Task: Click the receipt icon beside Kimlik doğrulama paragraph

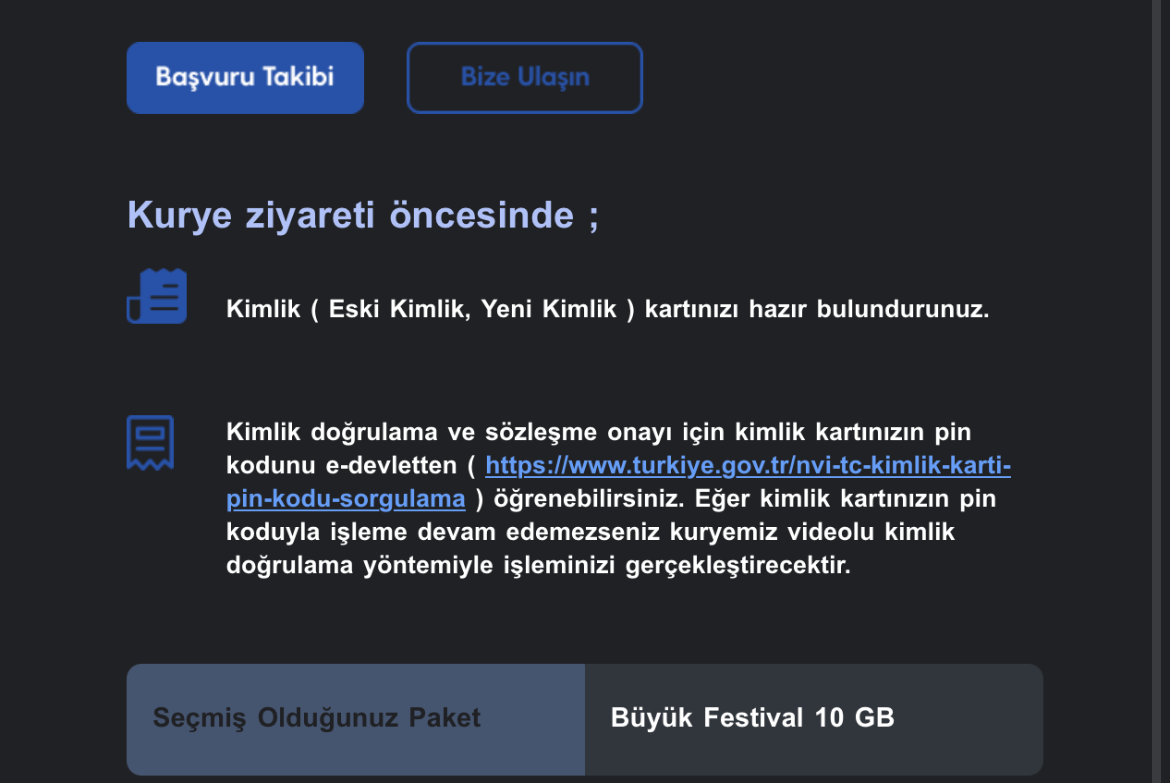Action: tap(150, 442)
